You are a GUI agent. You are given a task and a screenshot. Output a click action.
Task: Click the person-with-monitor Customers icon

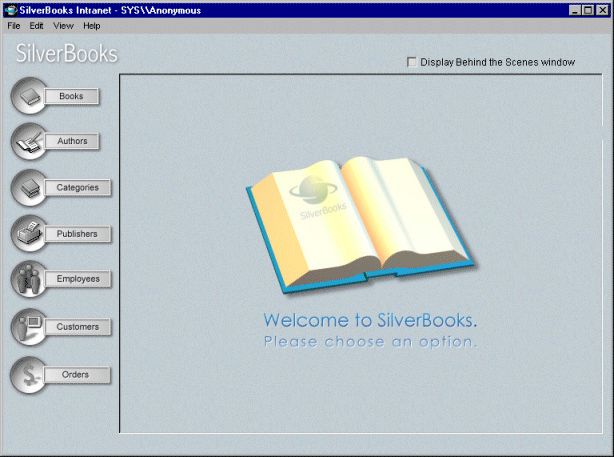pyautogui.click(x=29, y=327)
